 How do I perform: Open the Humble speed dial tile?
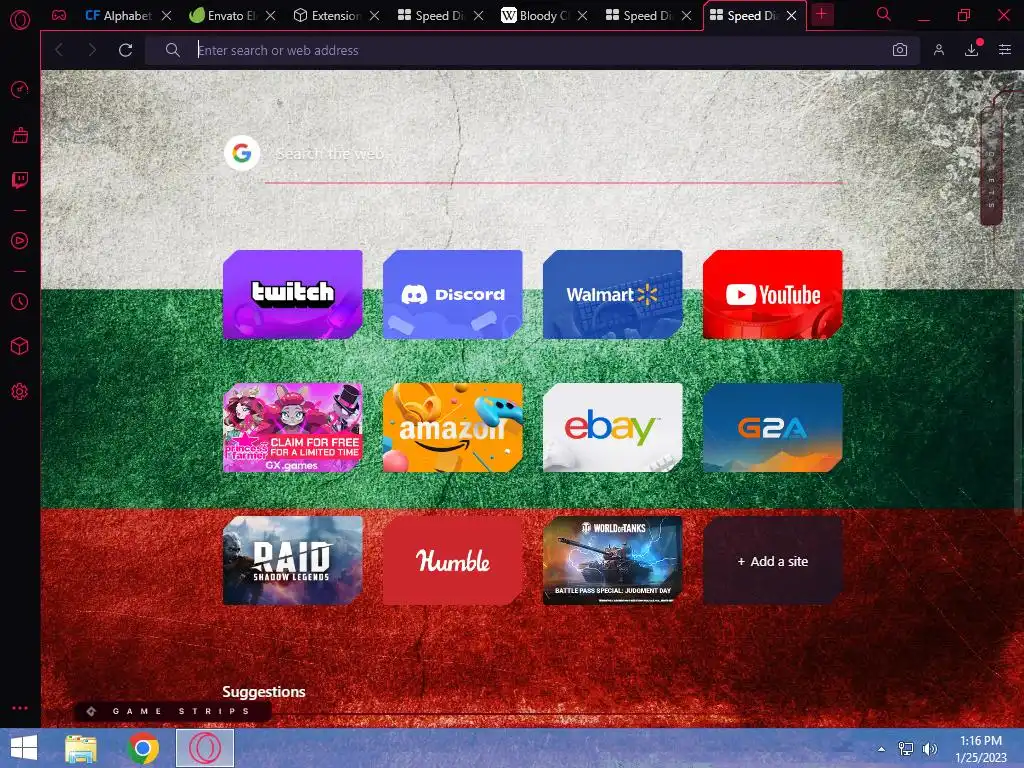pos(453,561)
